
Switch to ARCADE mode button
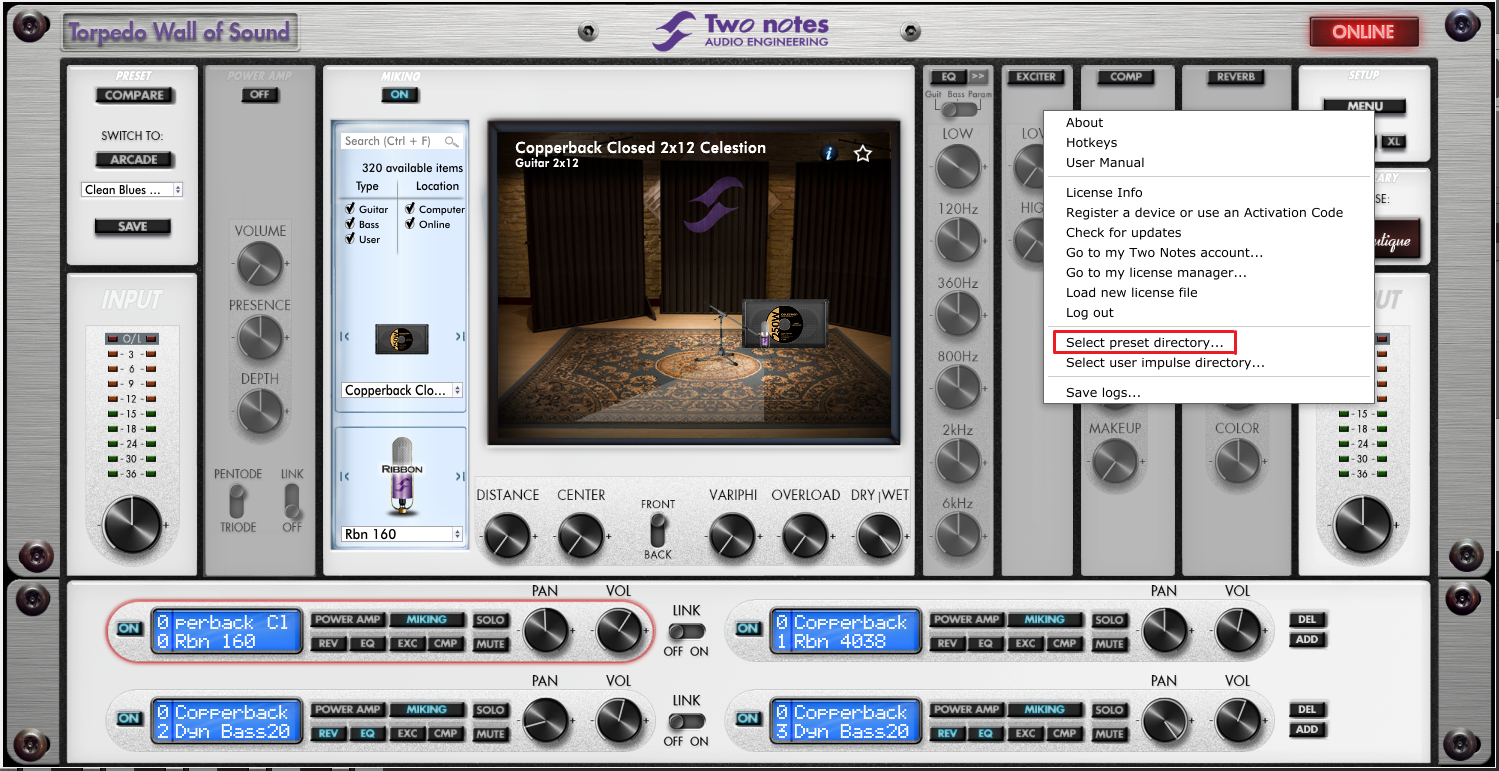click(x=134, y=160)
